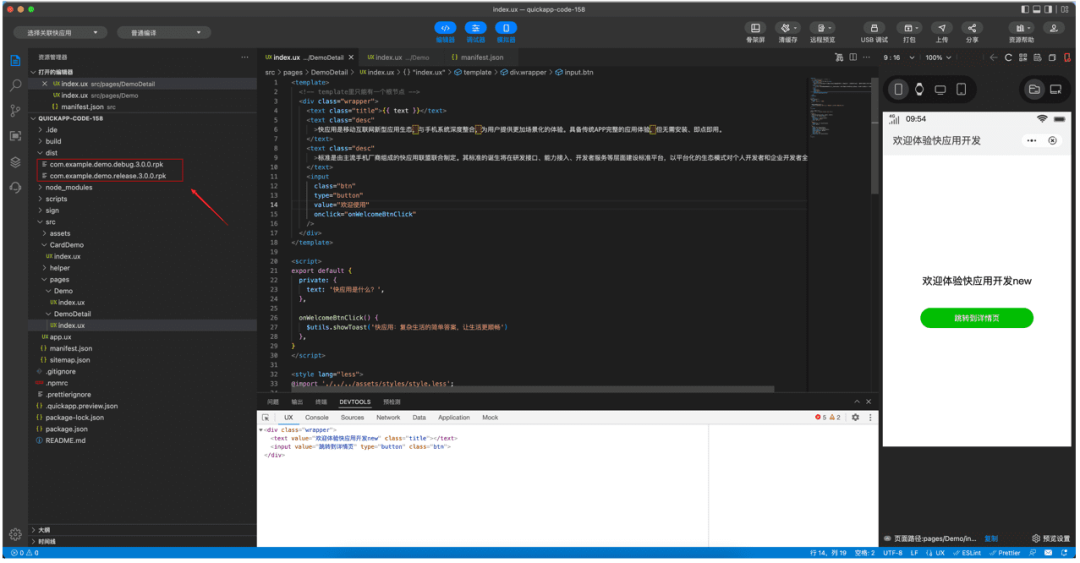Open 预览设置 preview settings
Viewport: 1080px width, 563px height.
pos(1051,539)
